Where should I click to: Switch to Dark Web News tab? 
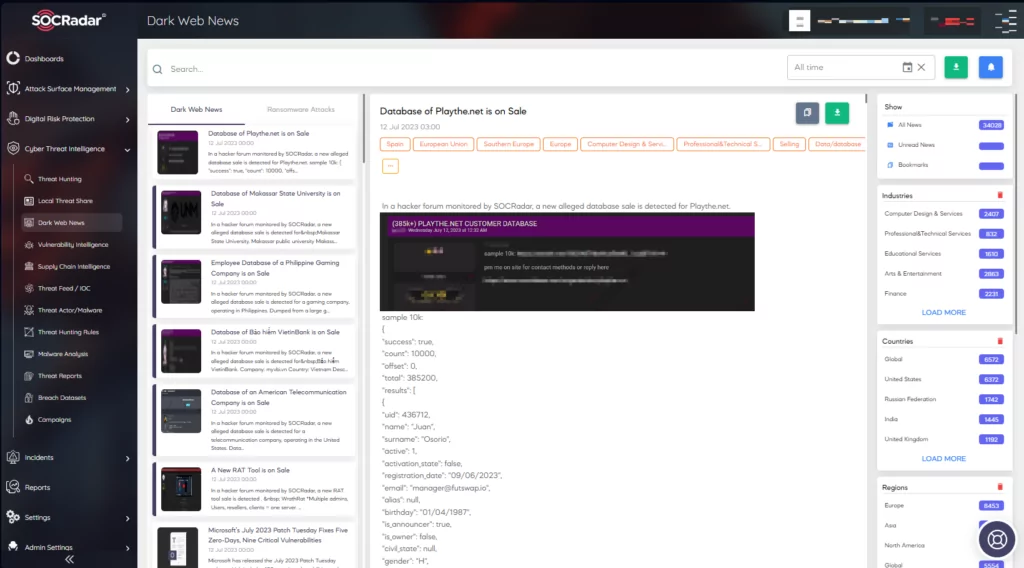coord(196,110)
